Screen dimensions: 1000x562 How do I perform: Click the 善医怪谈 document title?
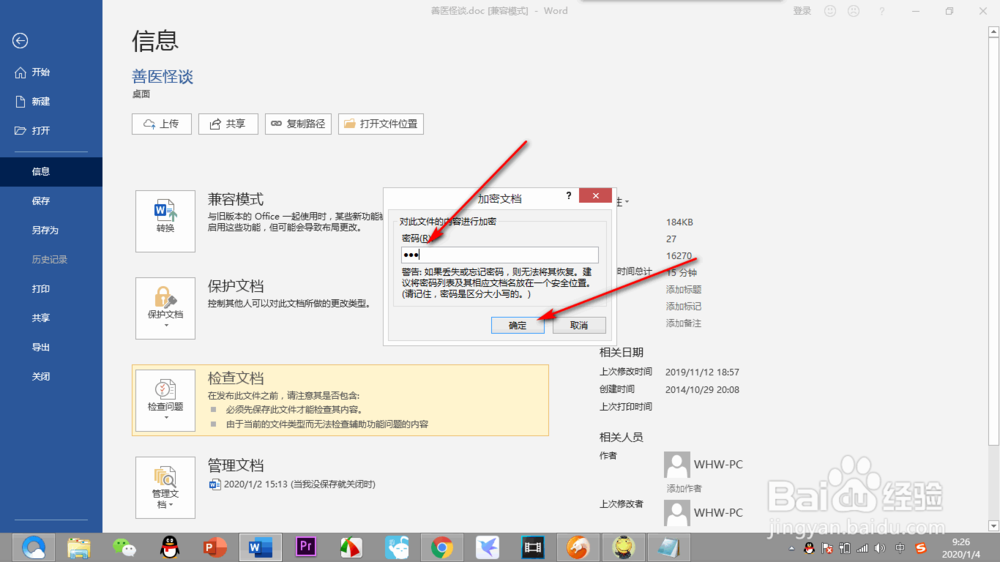coord(162,77)
